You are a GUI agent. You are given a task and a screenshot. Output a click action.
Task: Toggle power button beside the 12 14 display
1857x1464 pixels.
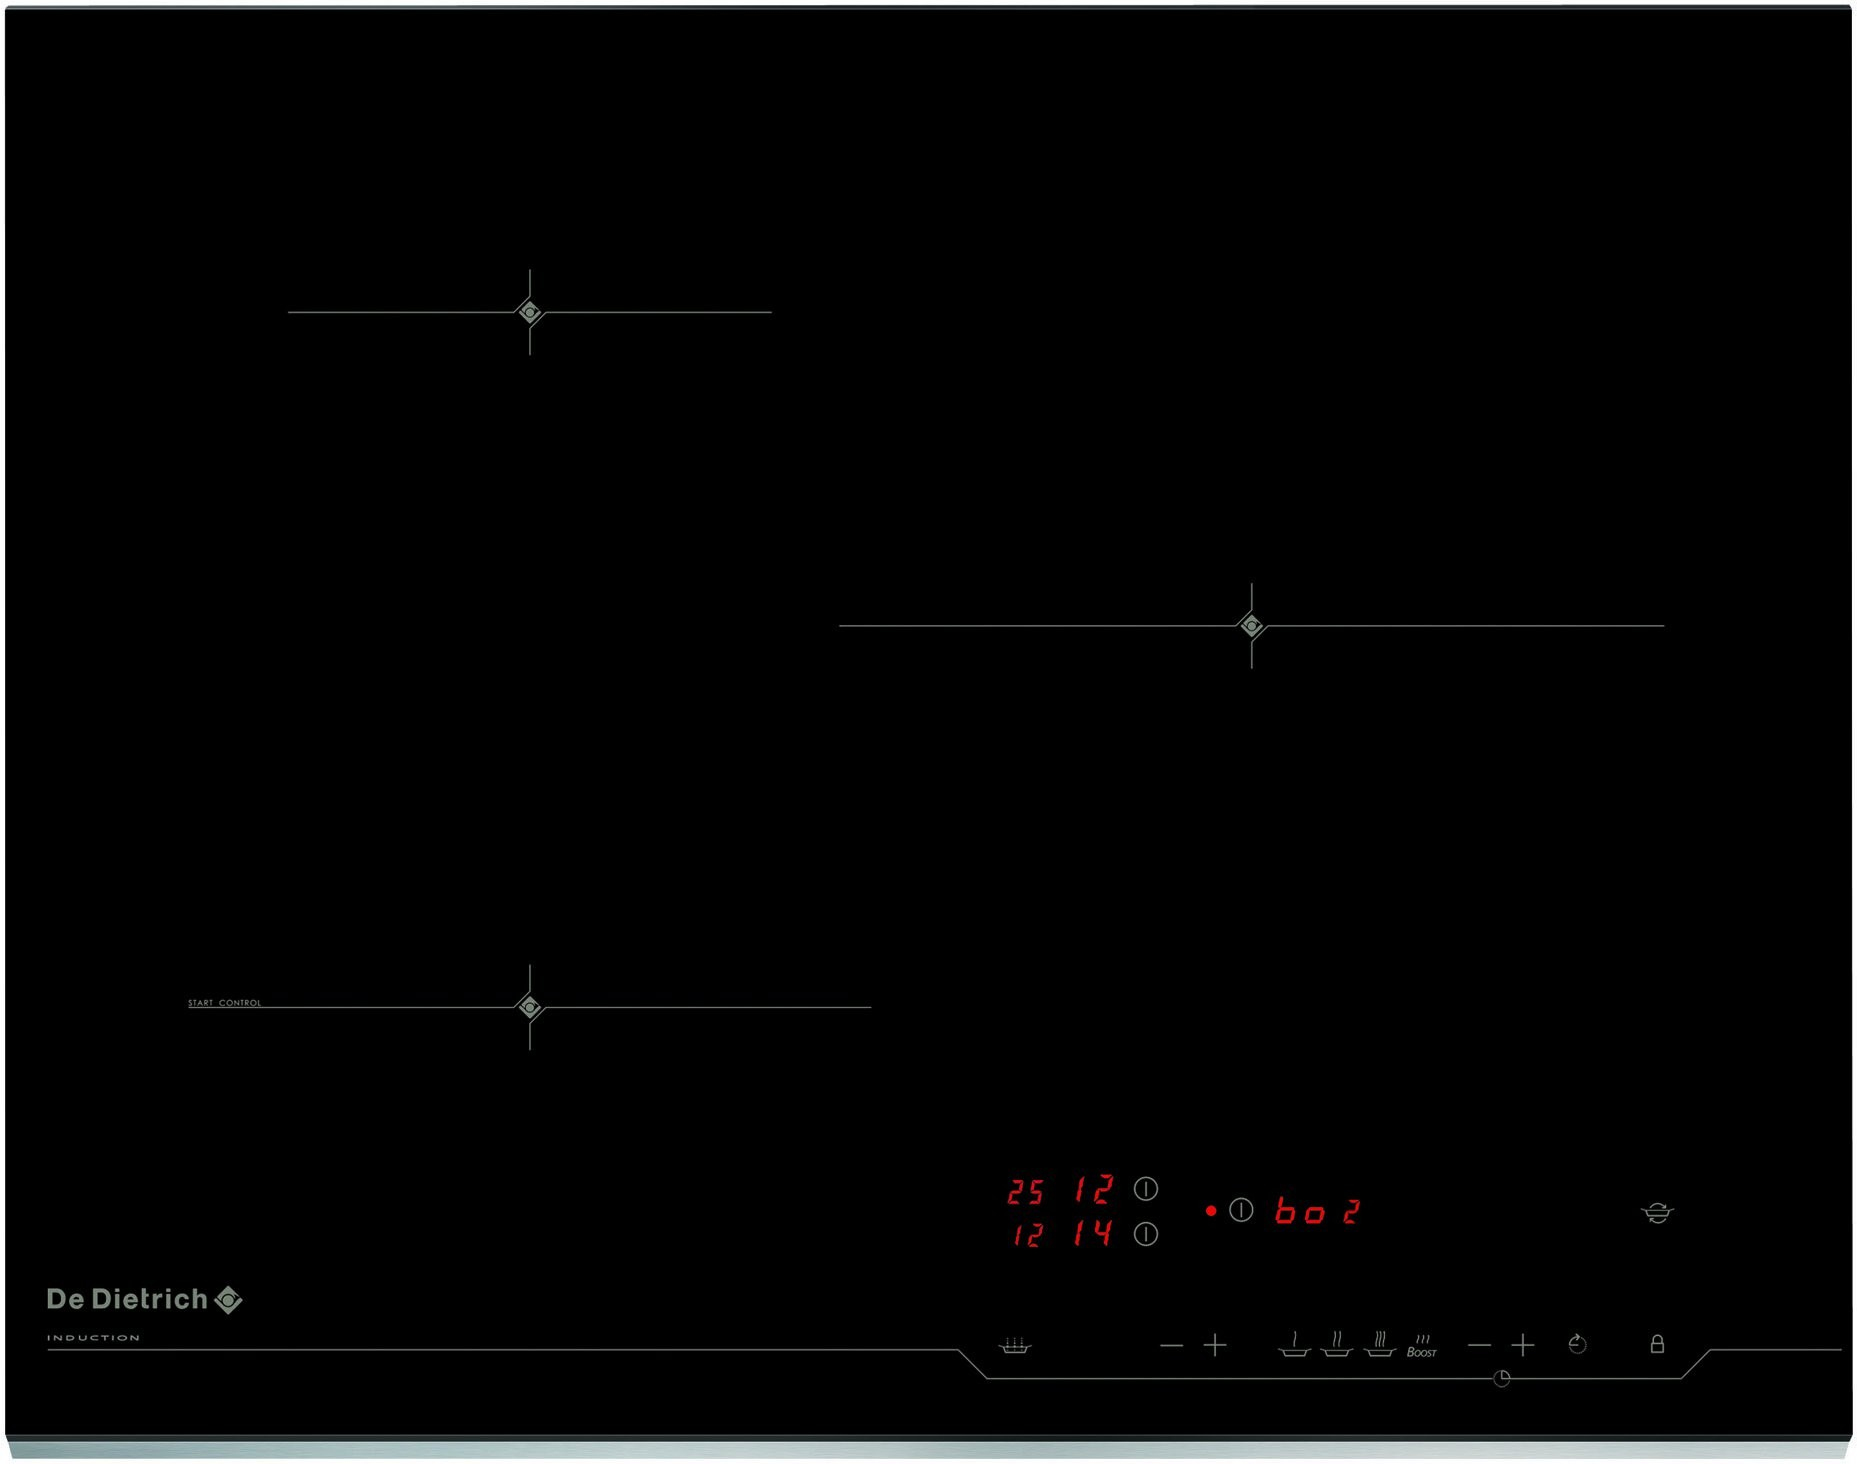1145,1234
